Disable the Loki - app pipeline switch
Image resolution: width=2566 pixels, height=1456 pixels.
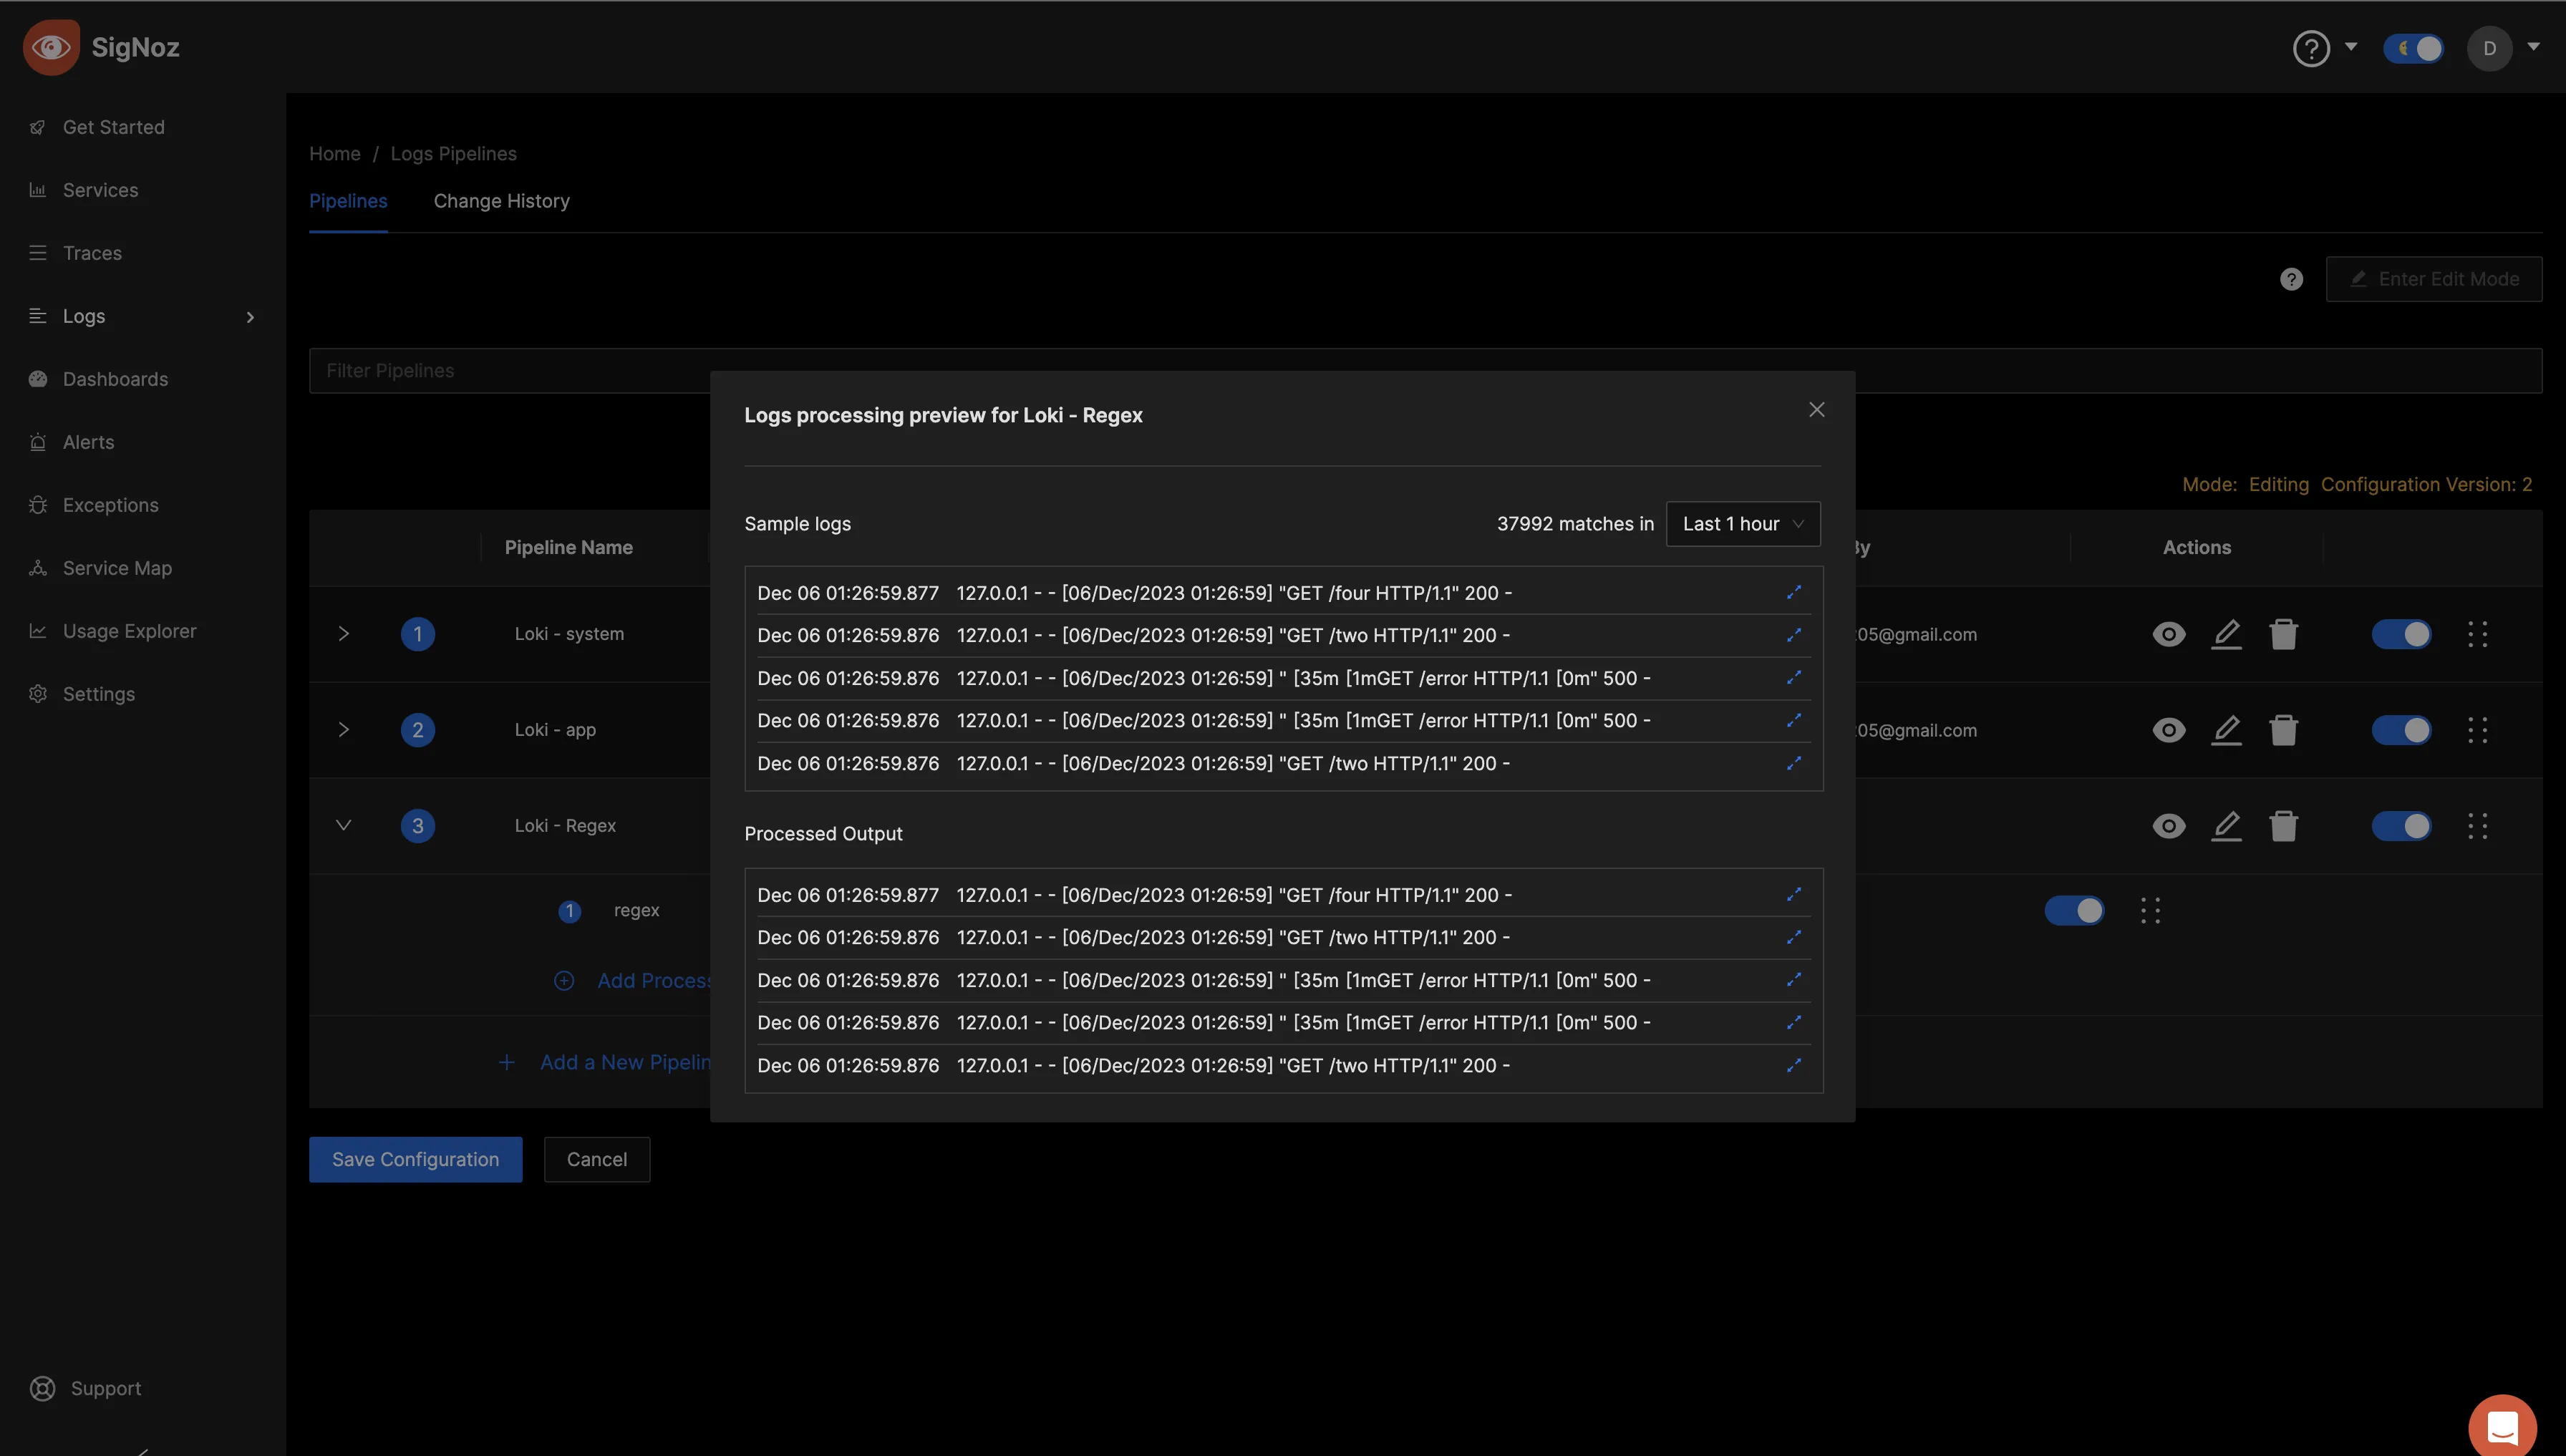point(2401,730)
